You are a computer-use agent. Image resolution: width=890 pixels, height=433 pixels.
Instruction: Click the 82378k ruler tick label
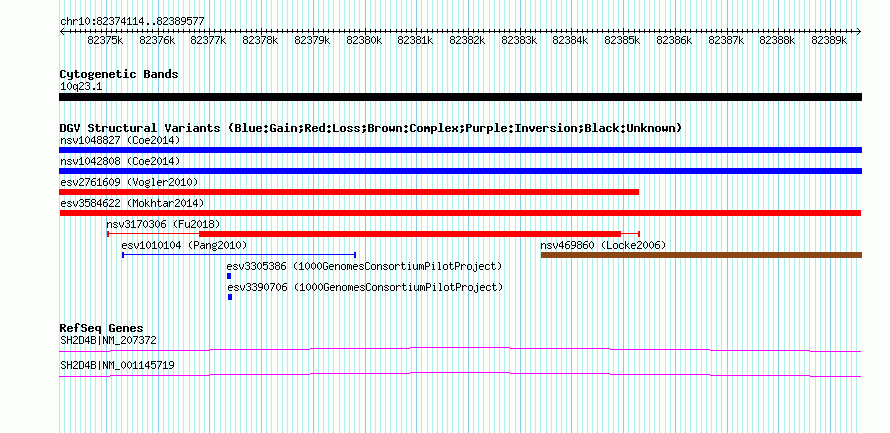click(260, 40)
